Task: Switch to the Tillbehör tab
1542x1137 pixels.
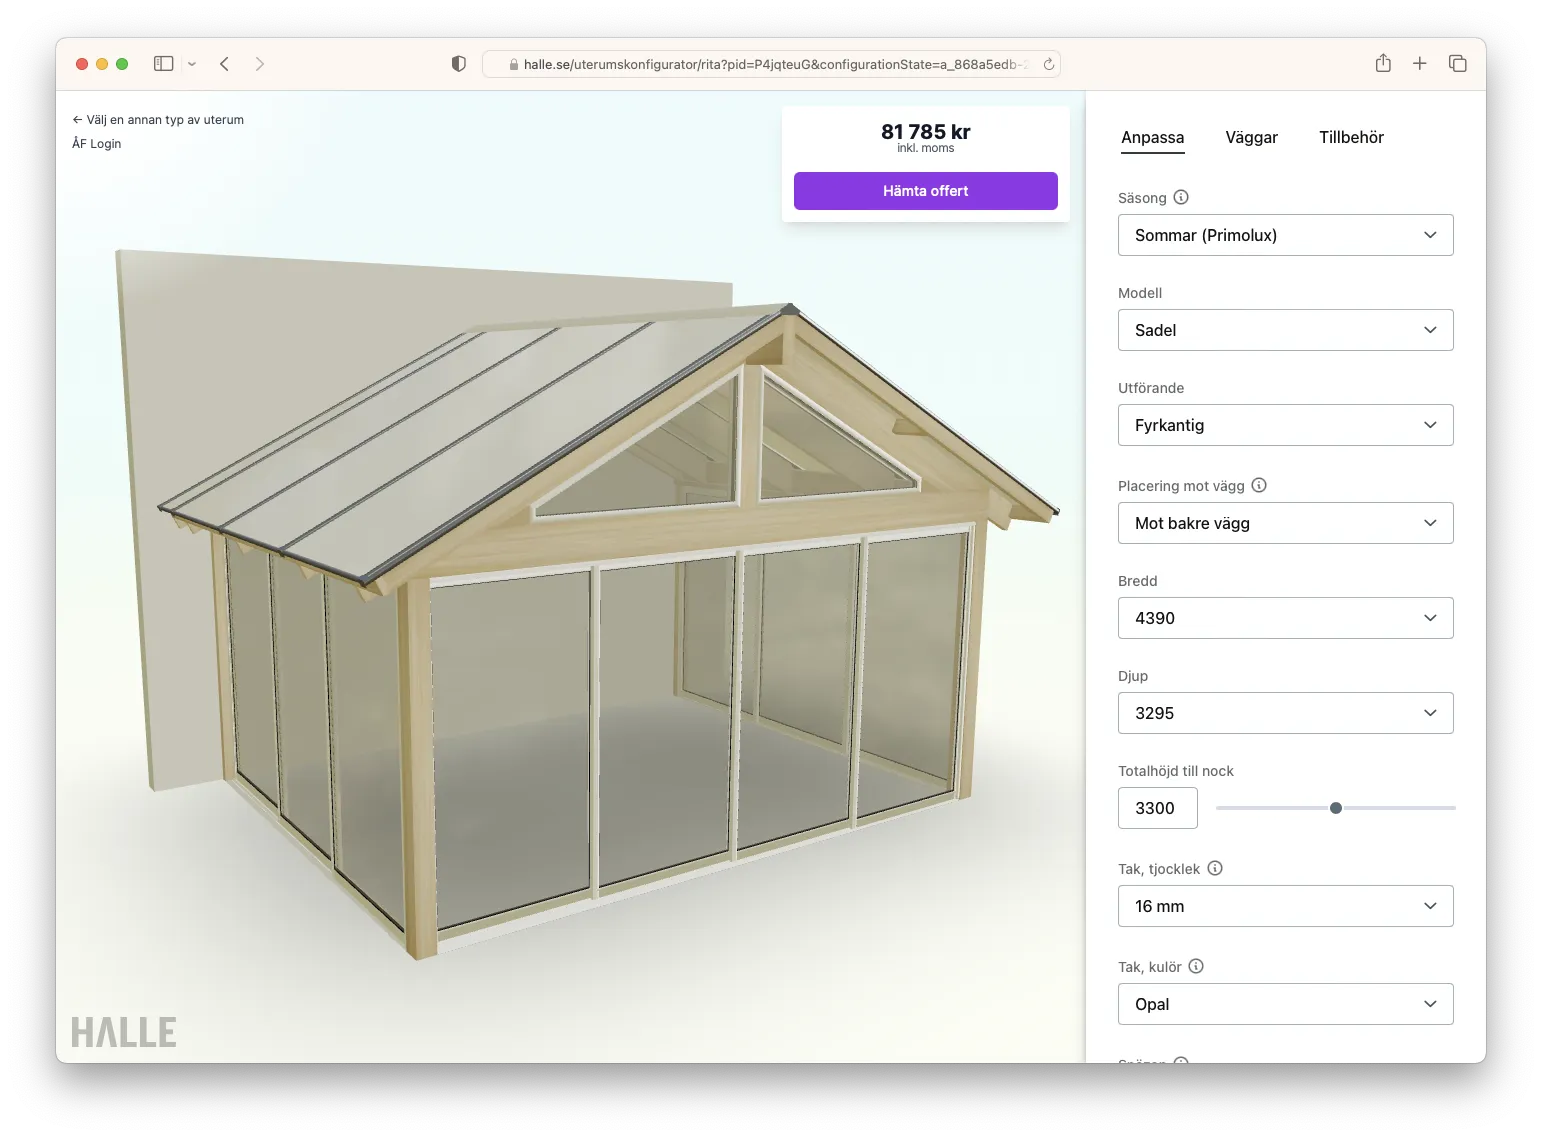Action: pyautogui.click(x=1350, y=137)
